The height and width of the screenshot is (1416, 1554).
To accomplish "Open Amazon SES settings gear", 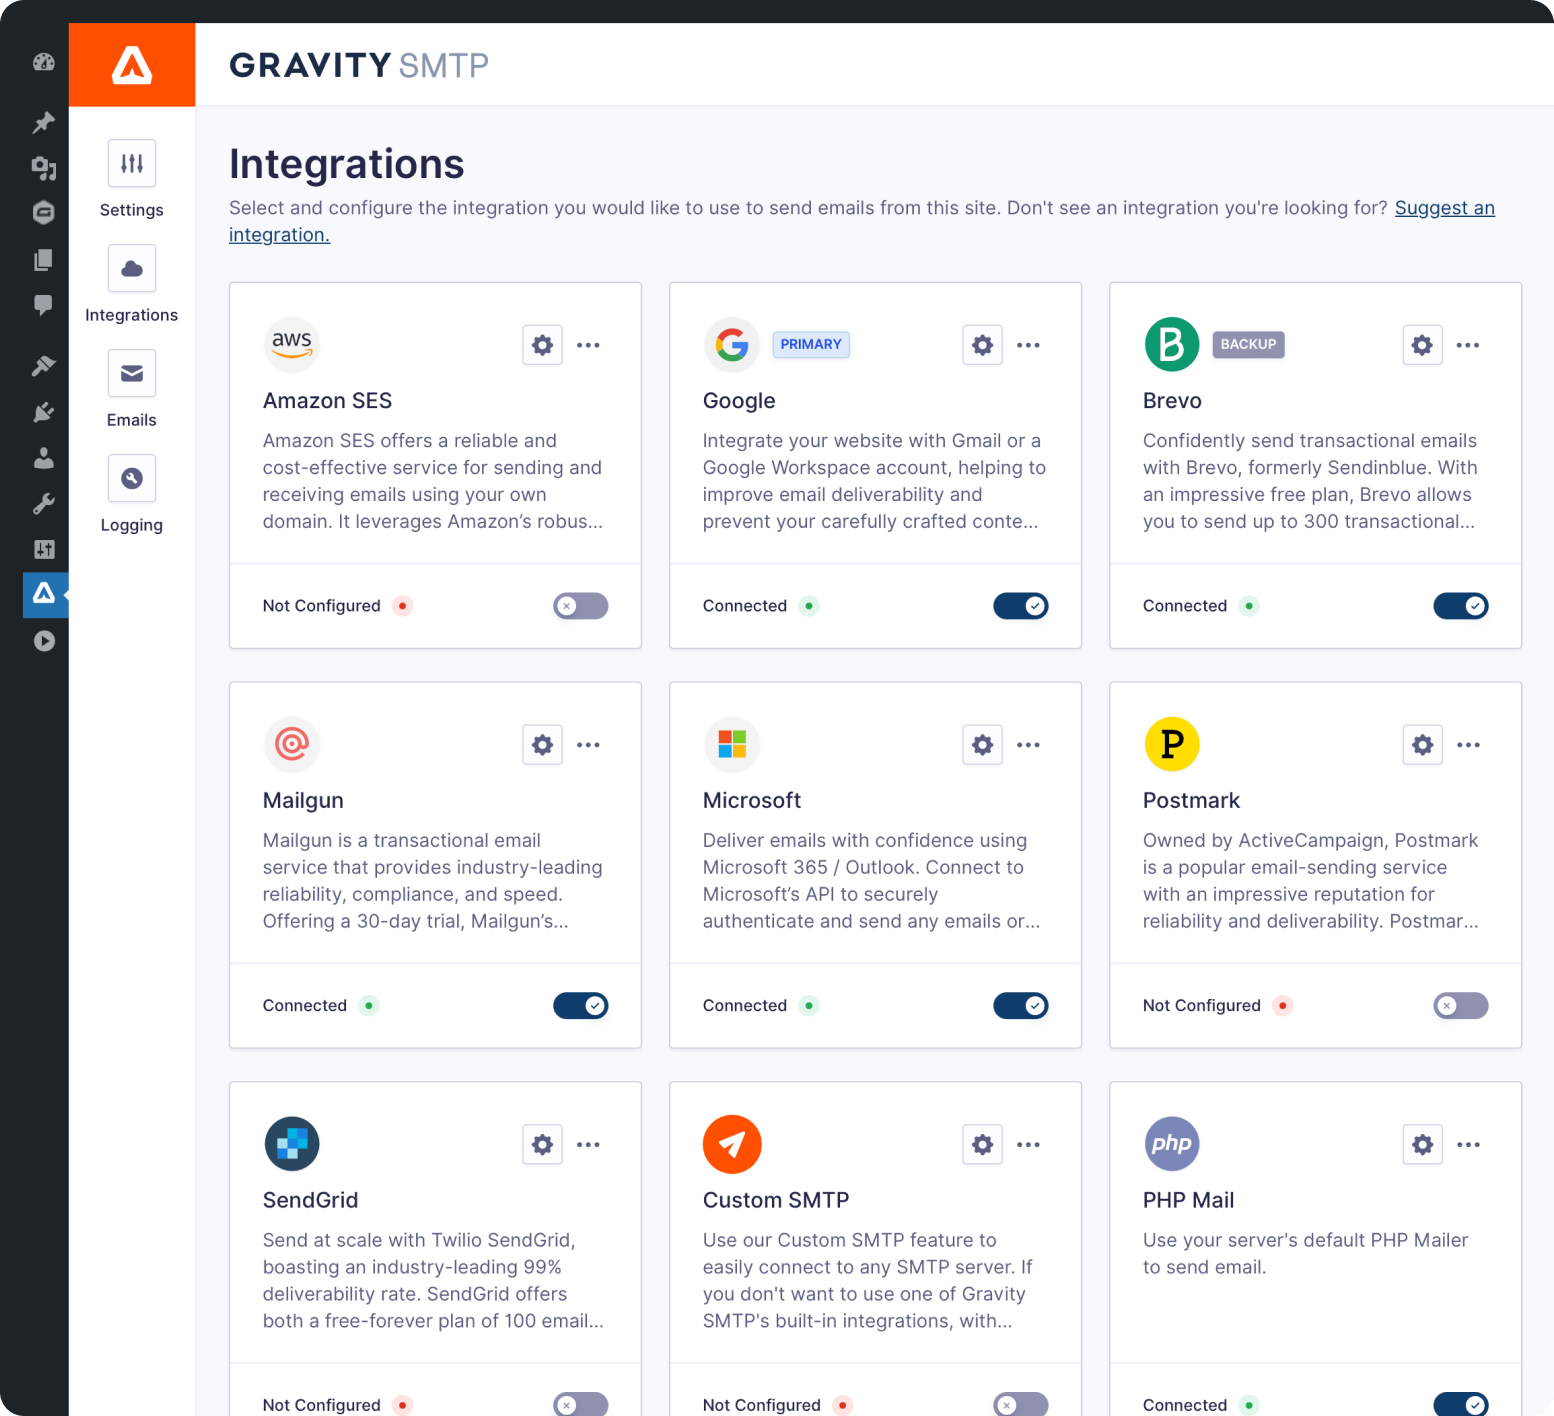I will click(x=542, y=344).
